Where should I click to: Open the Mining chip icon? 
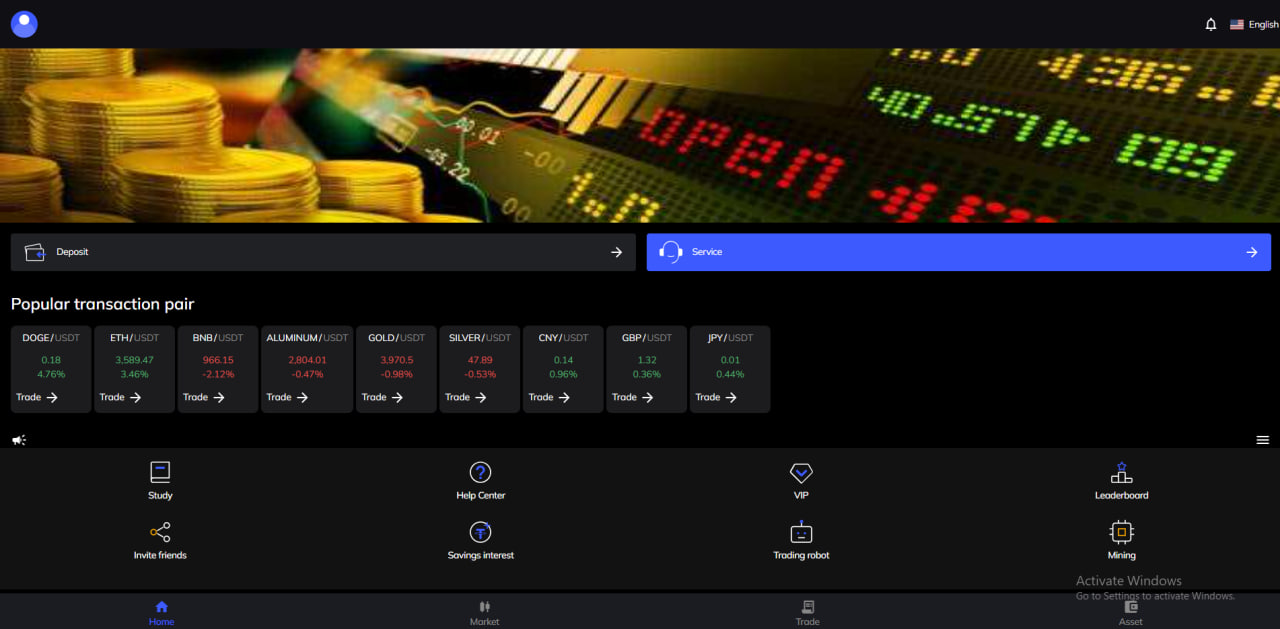(x=1121, y=533)
